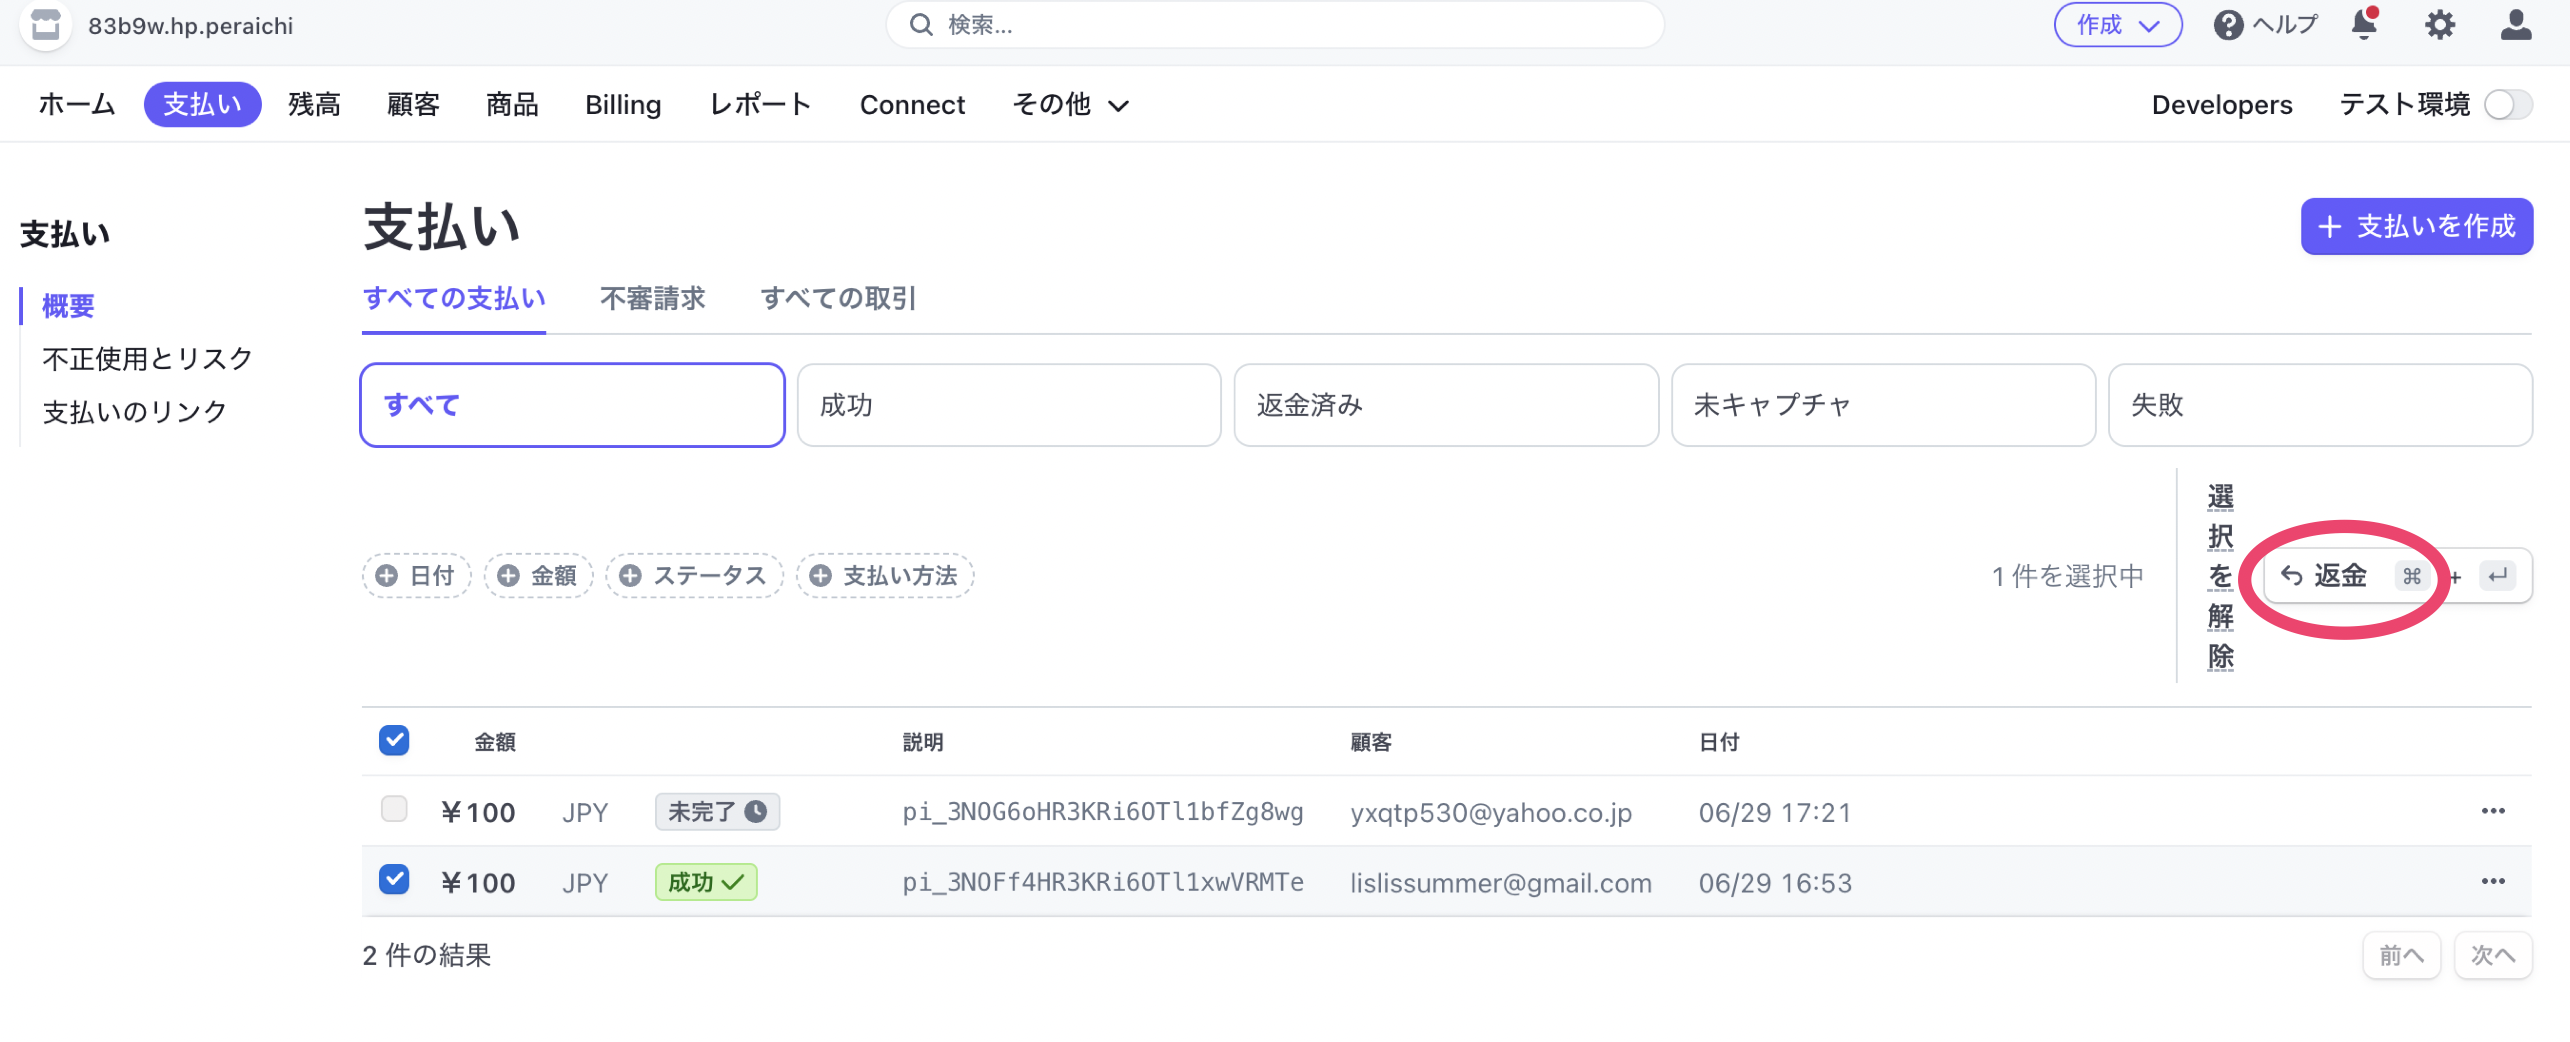
Task: Click customer yxqtp530@yahoo.co.jp
Action: click(x=1491, y=812)
